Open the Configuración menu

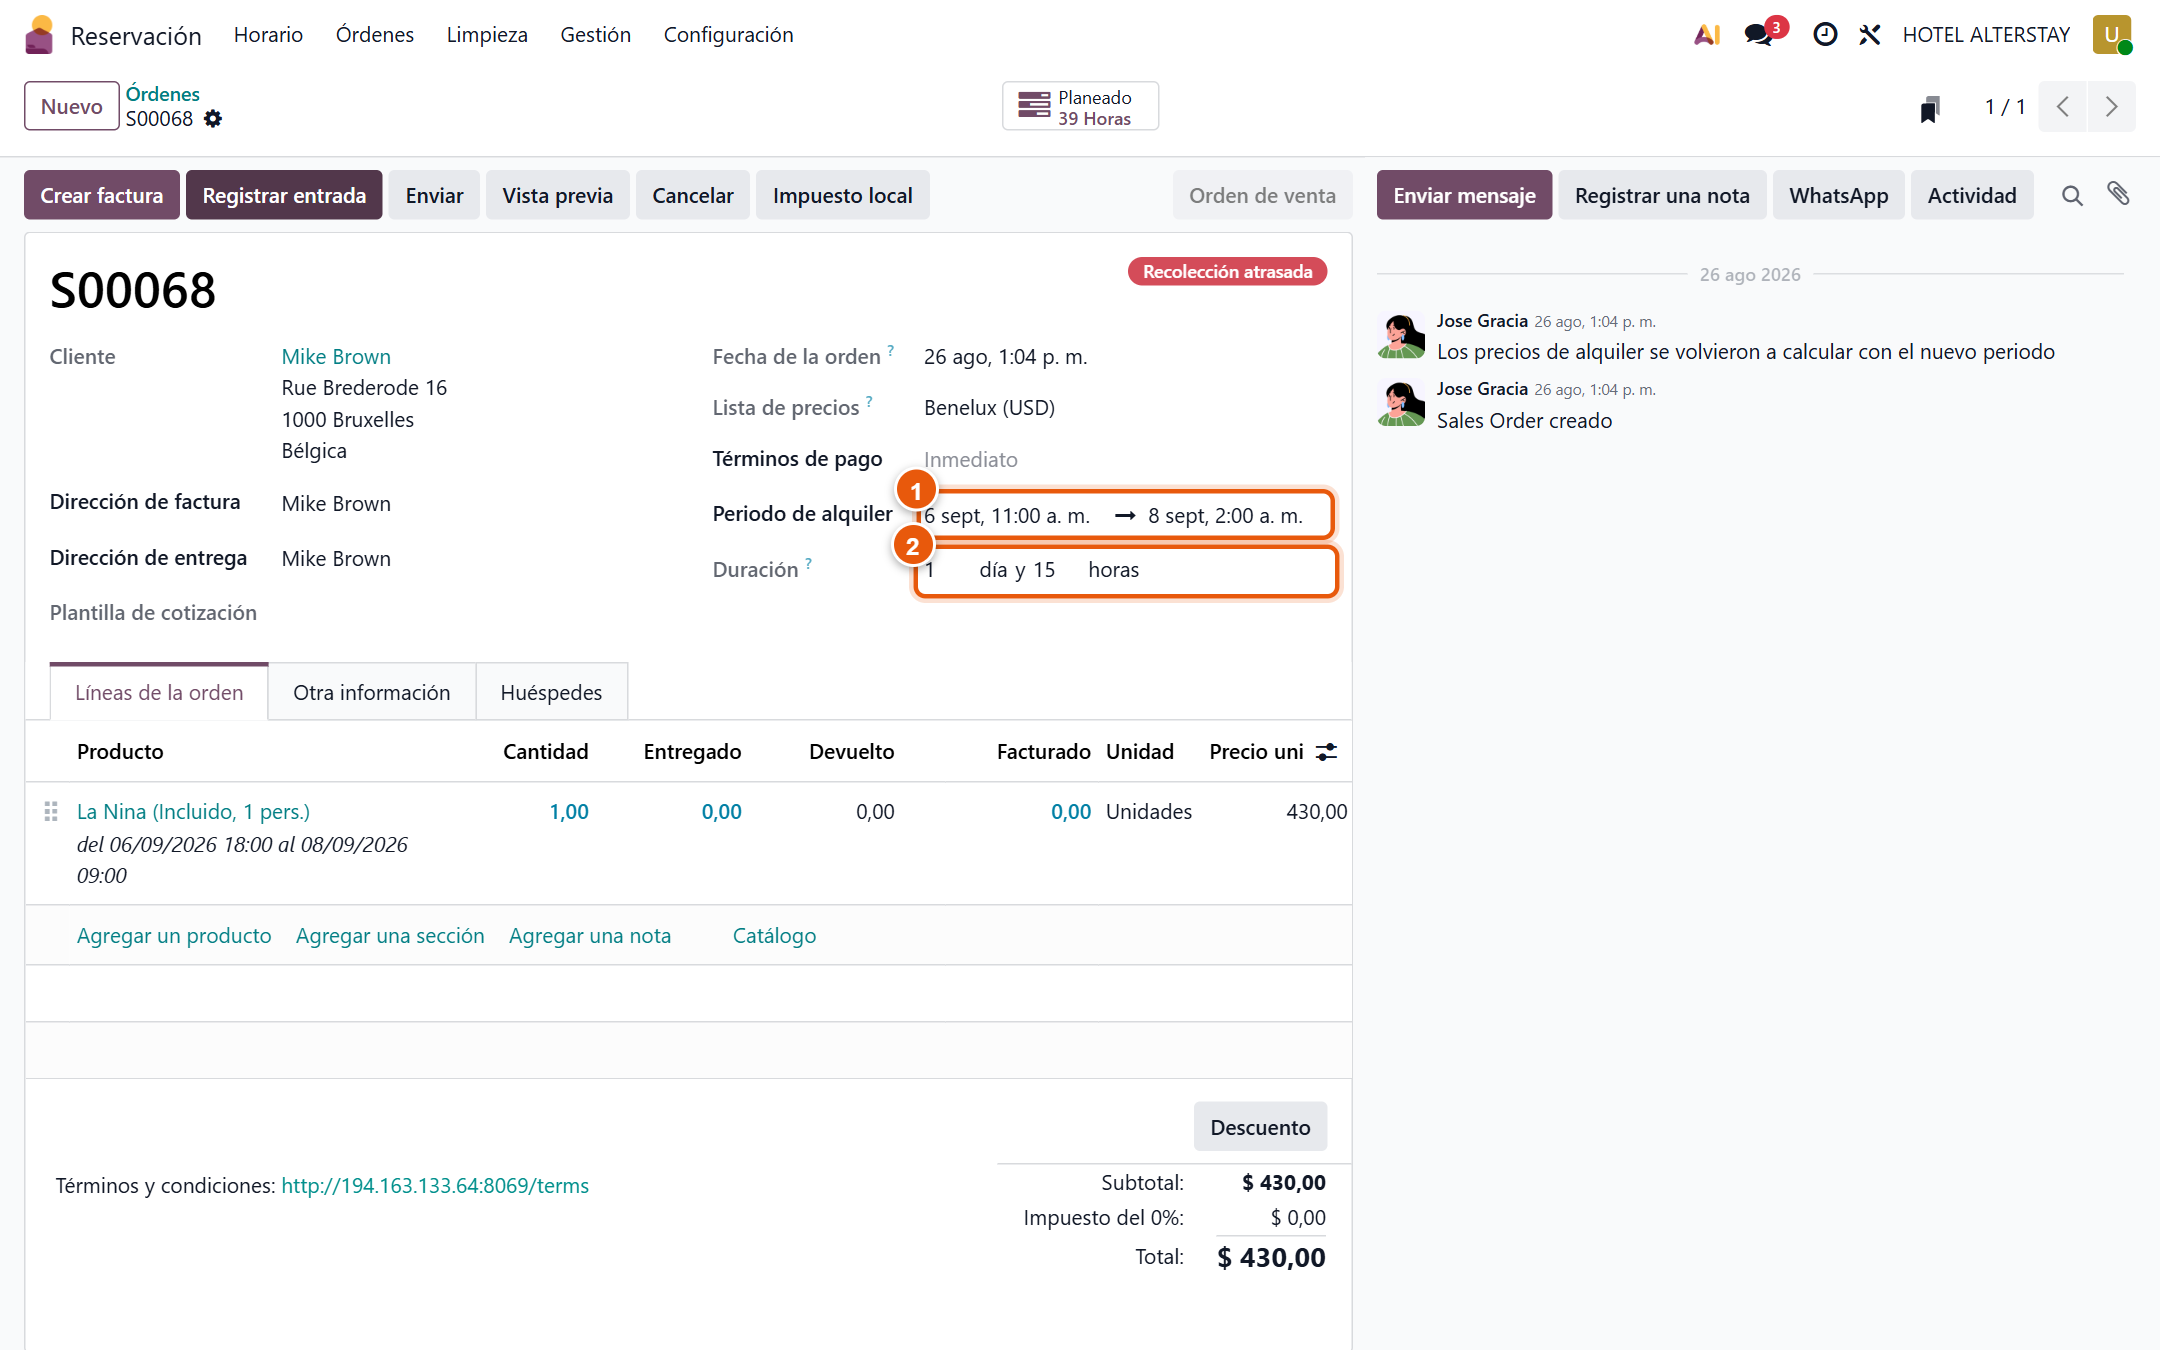(x=729, y=35)
